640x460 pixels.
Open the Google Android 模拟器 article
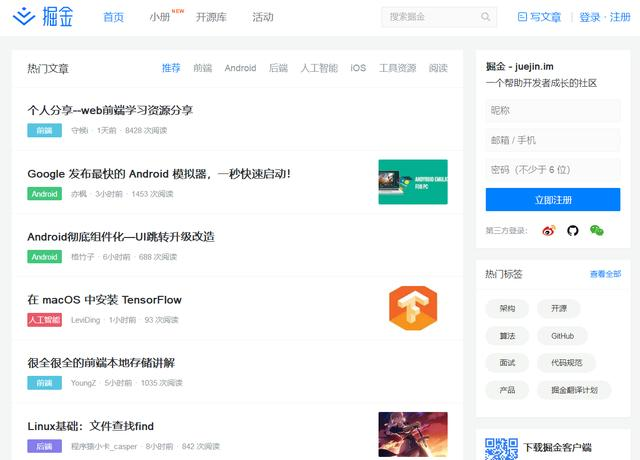point(159,174)
